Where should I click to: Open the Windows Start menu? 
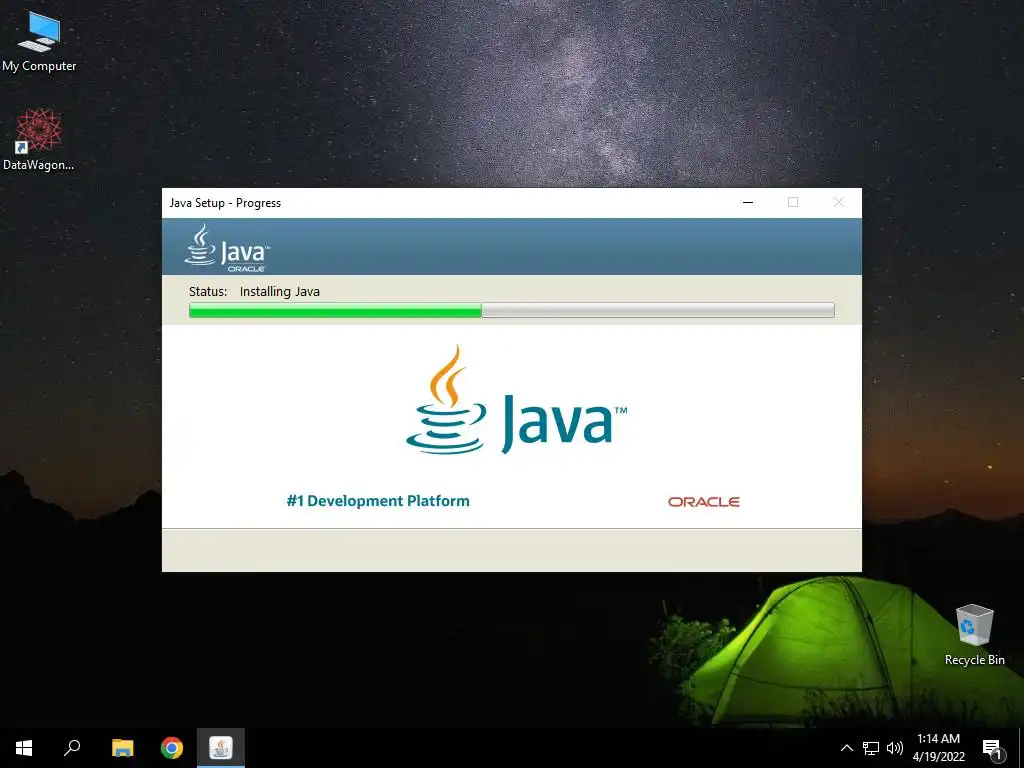coord(24,748)
